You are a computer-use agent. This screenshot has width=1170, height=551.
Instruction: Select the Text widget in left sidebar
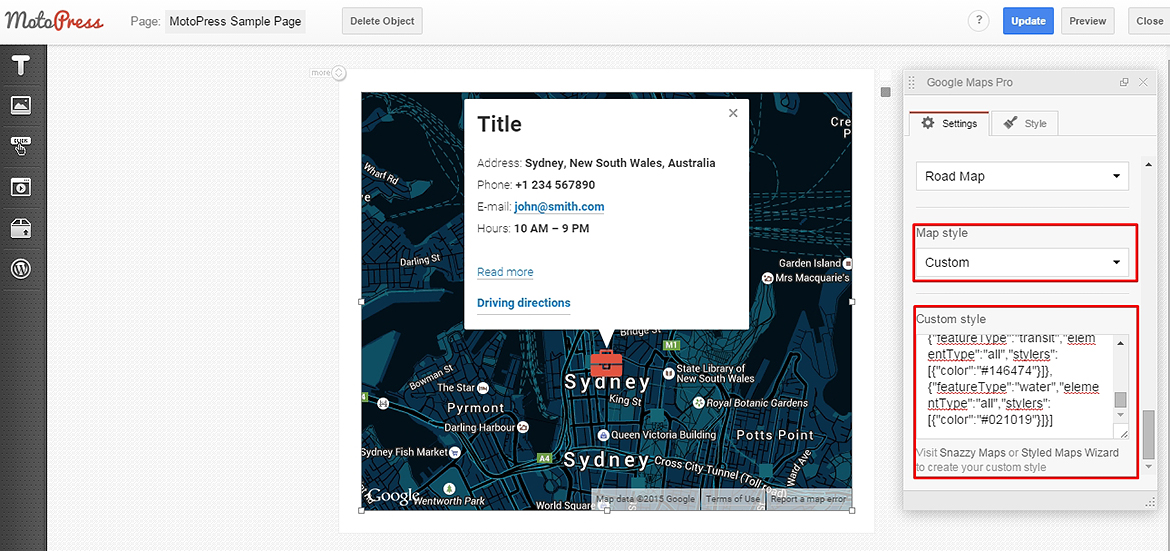pyautogui.click(x=21, y=66)
